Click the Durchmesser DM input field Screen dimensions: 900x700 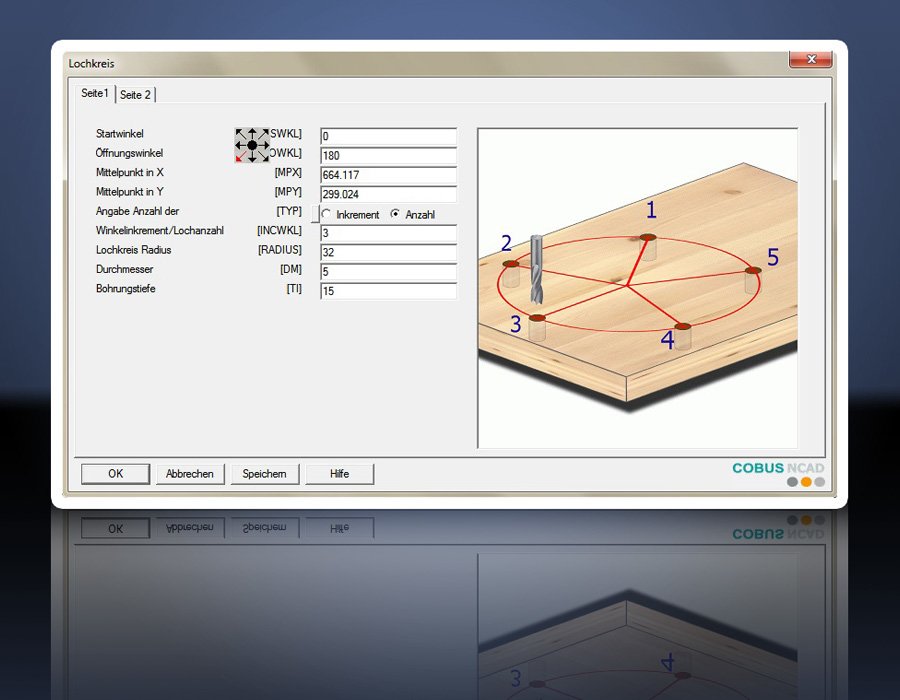(389, 271)
